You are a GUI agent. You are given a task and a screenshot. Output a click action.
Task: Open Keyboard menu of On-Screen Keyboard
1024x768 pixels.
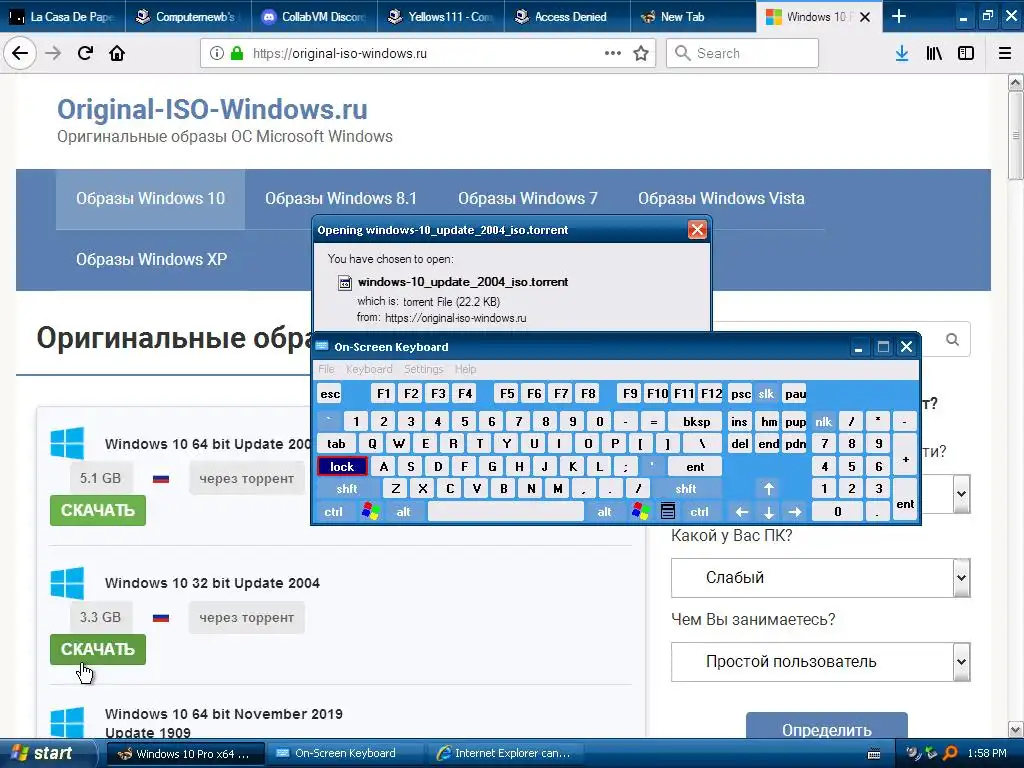[369, 369]
